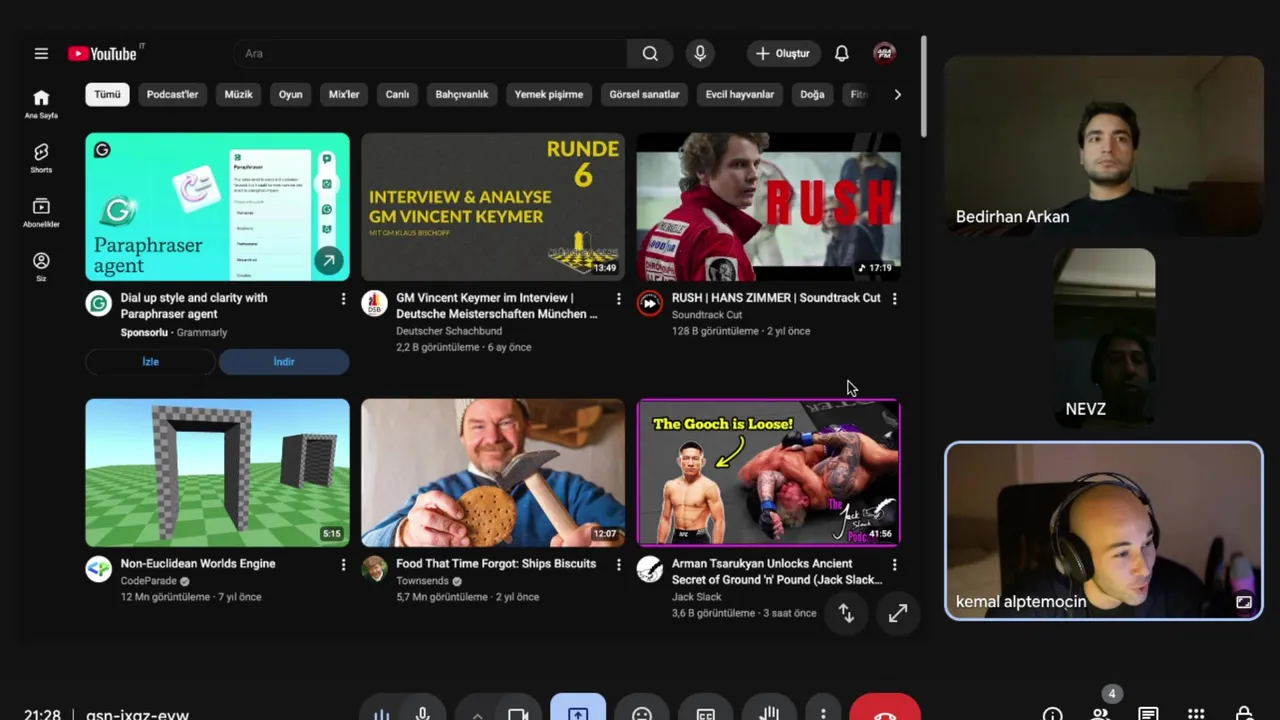This screenshot has width=1280, height=720.
Task: Click the İzle button on Grammarly ad
Action: point(150,362)
